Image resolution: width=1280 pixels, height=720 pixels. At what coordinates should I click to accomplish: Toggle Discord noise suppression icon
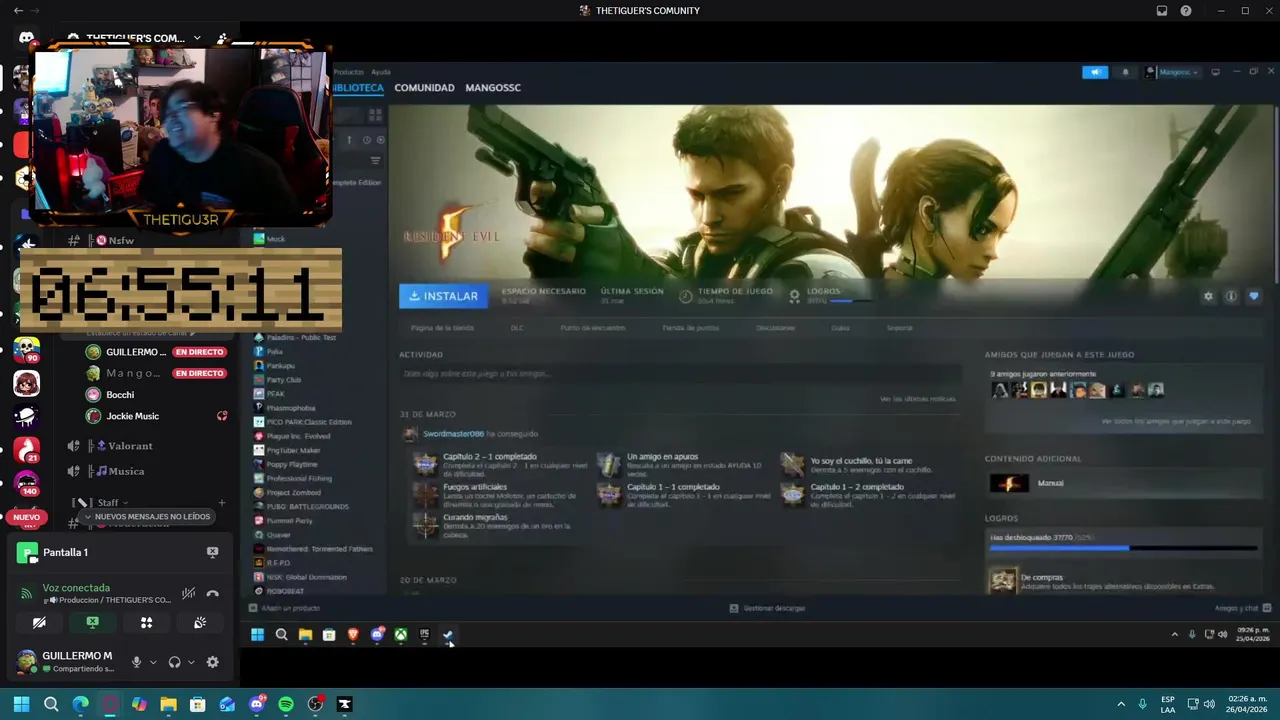pyautogui.click(x=188, y=593)
